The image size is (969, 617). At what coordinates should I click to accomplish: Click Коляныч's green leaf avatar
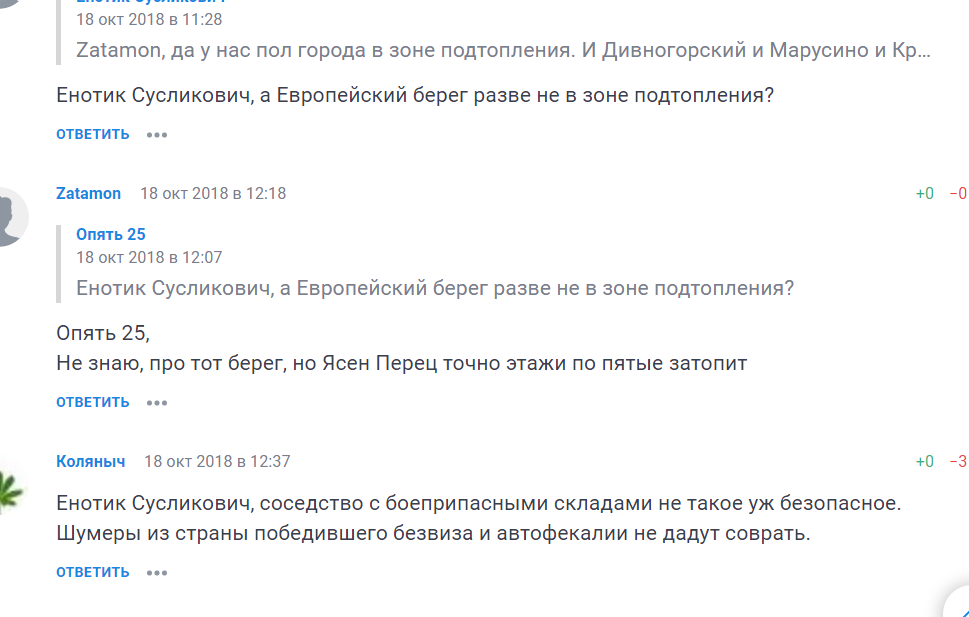tap(10, 484)
